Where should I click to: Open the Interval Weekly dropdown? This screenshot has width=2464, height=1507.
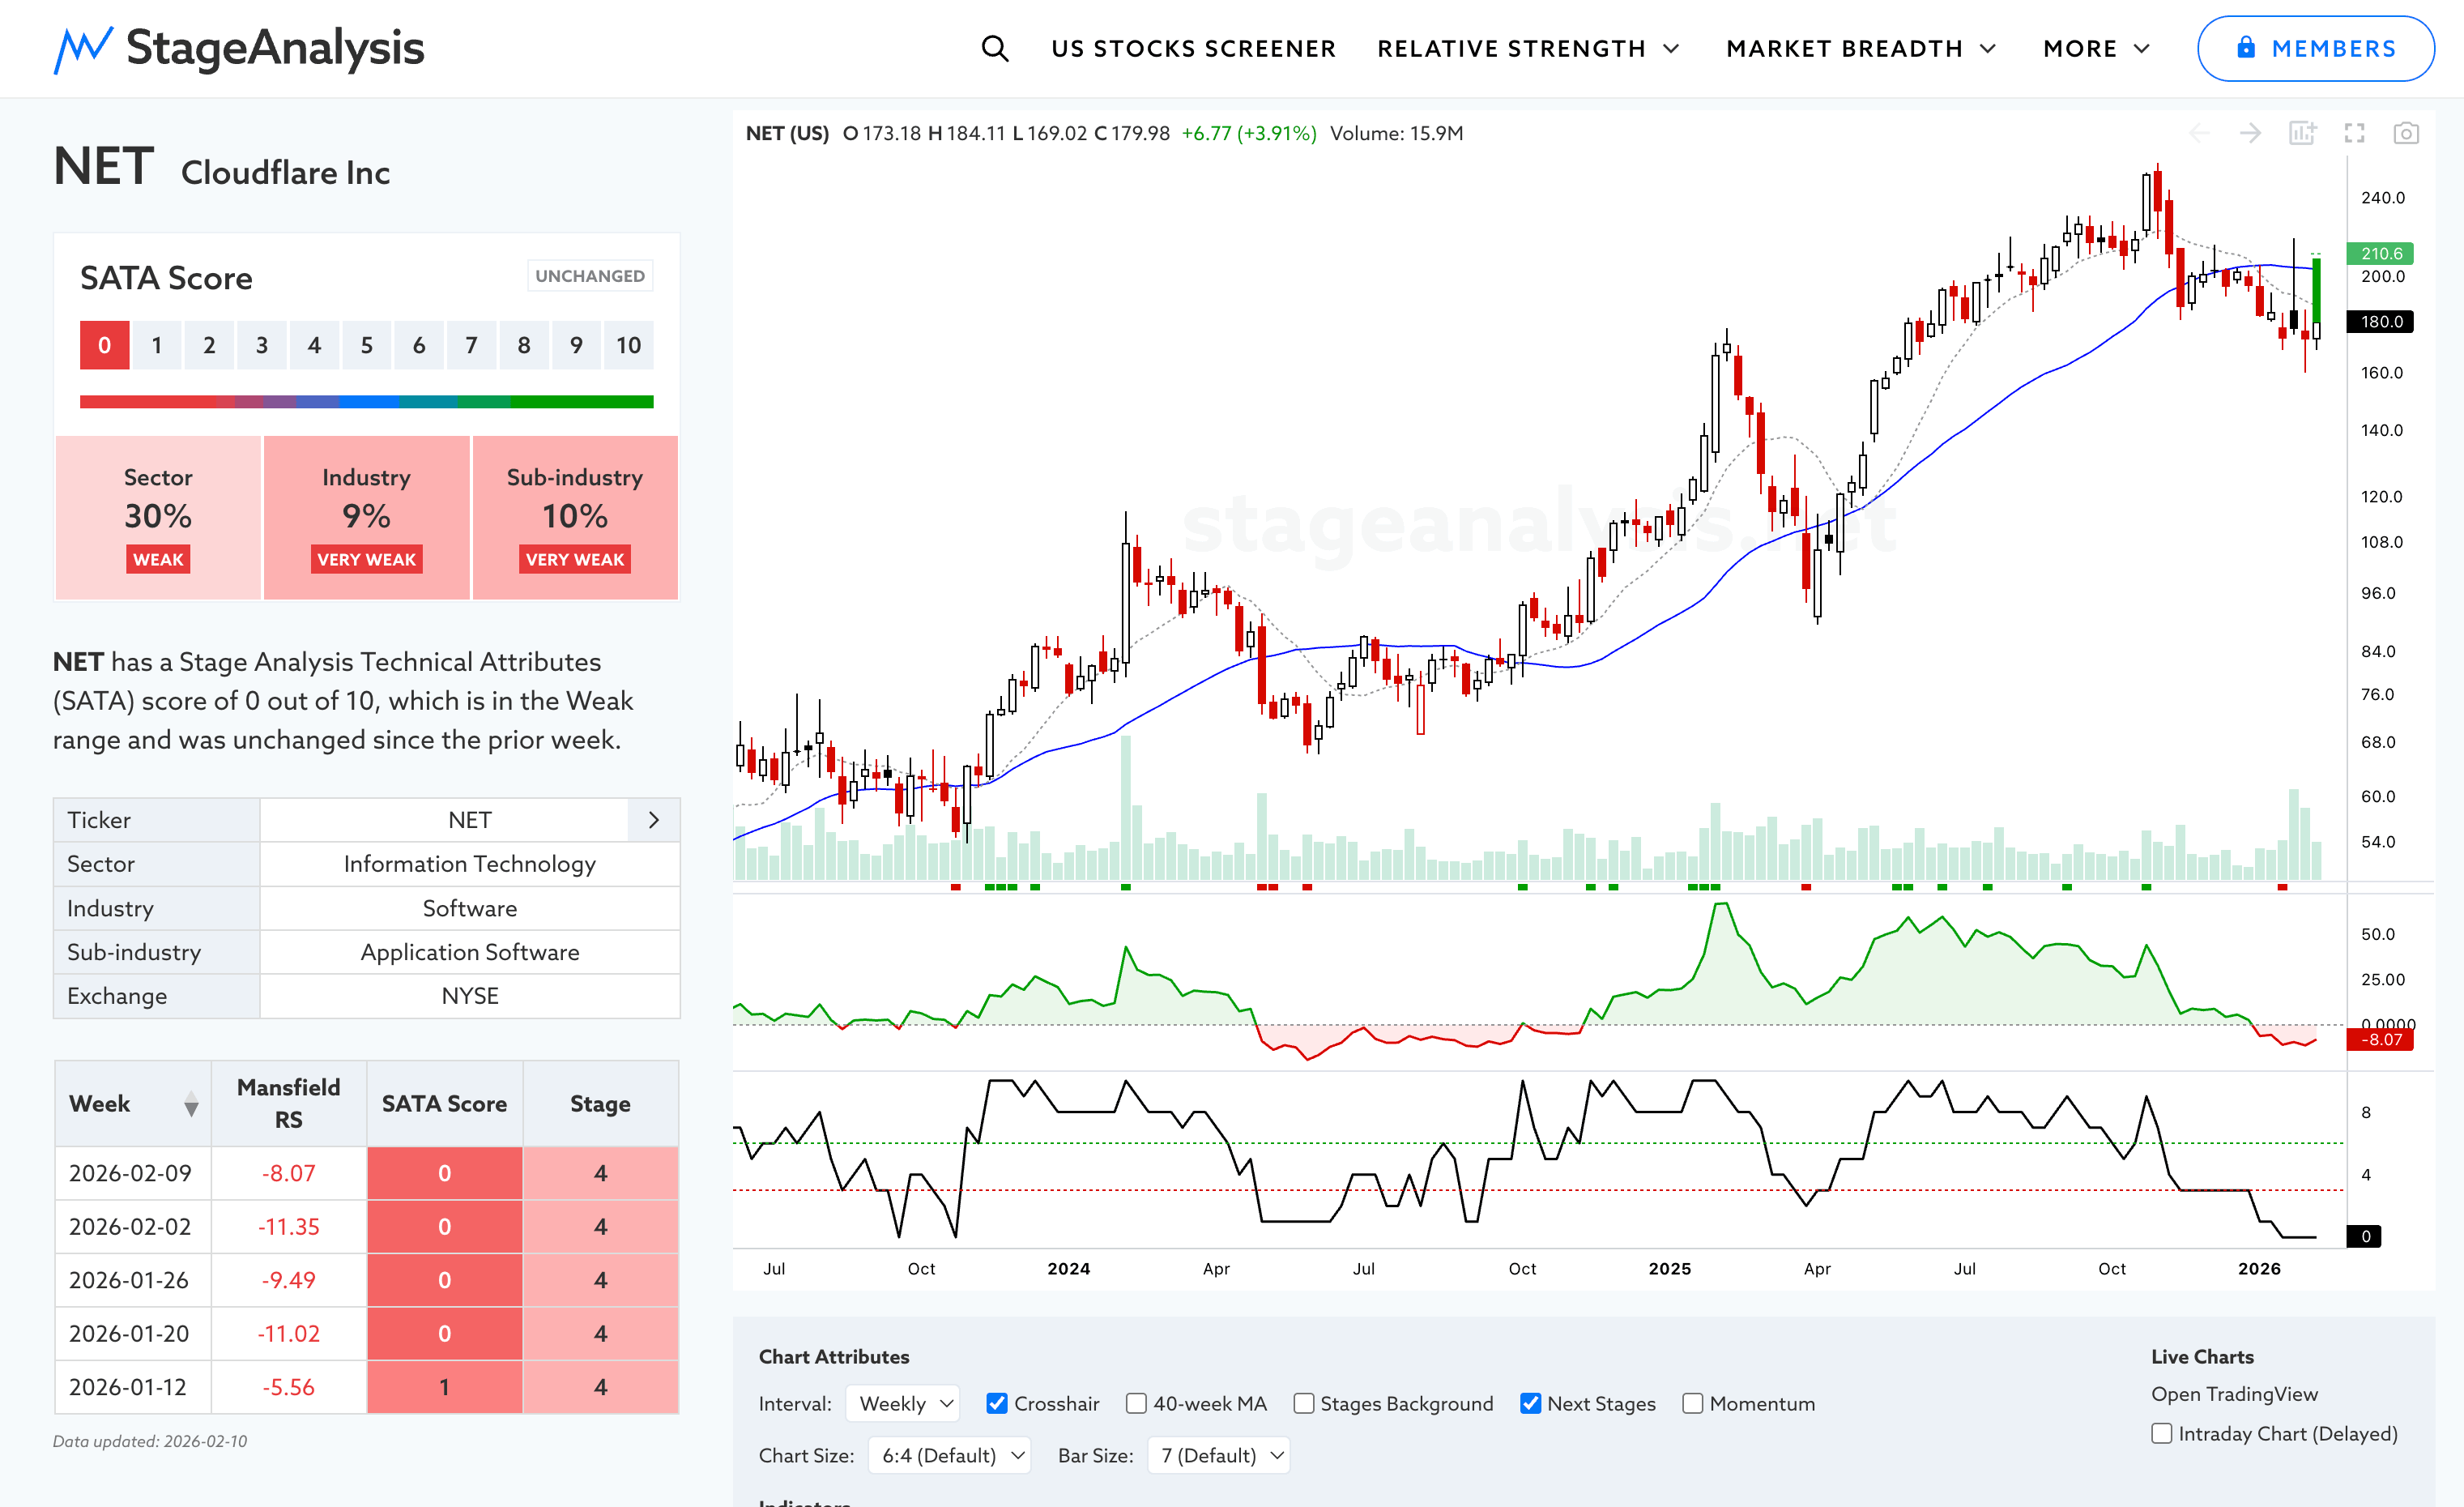903,1403
